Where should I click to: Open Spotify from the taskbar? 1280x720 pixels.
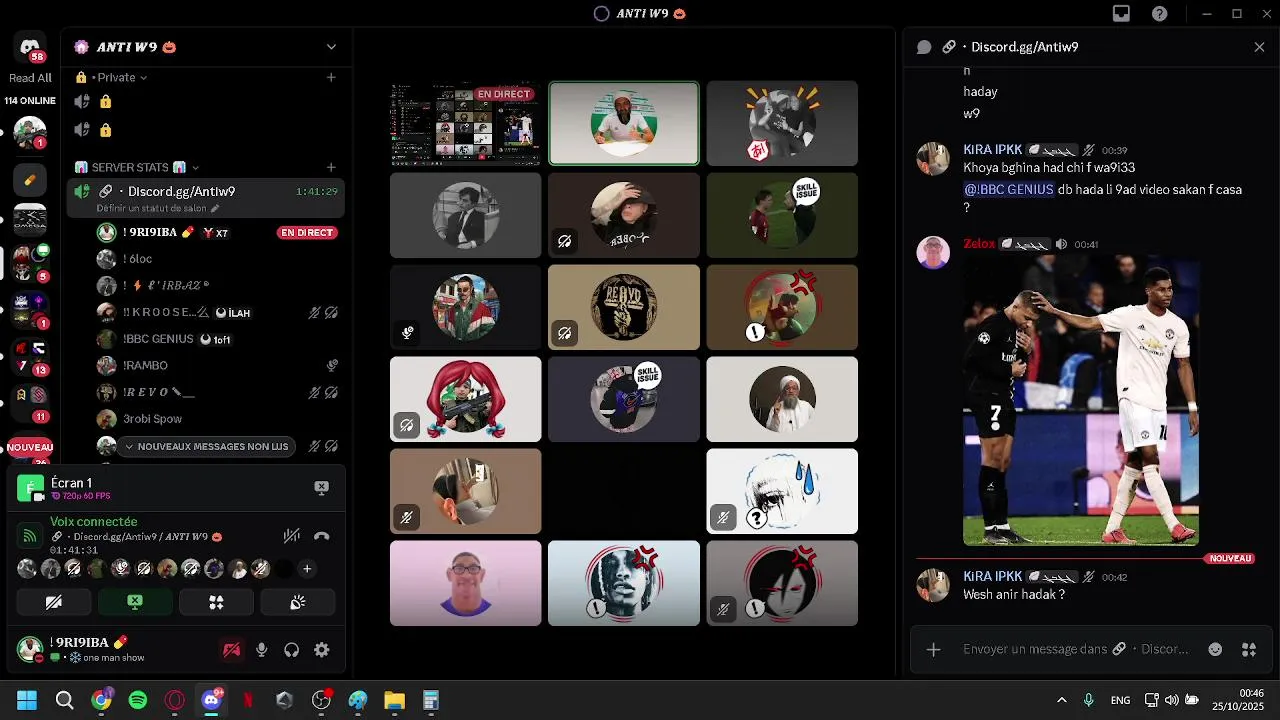point(138,700)
